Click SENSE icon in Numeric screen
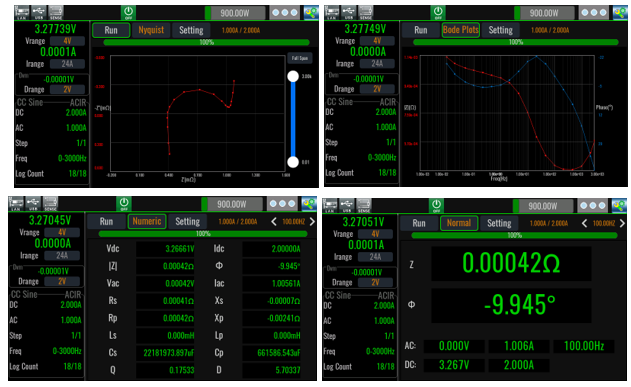631x387 pixels. tap(50, 204)
